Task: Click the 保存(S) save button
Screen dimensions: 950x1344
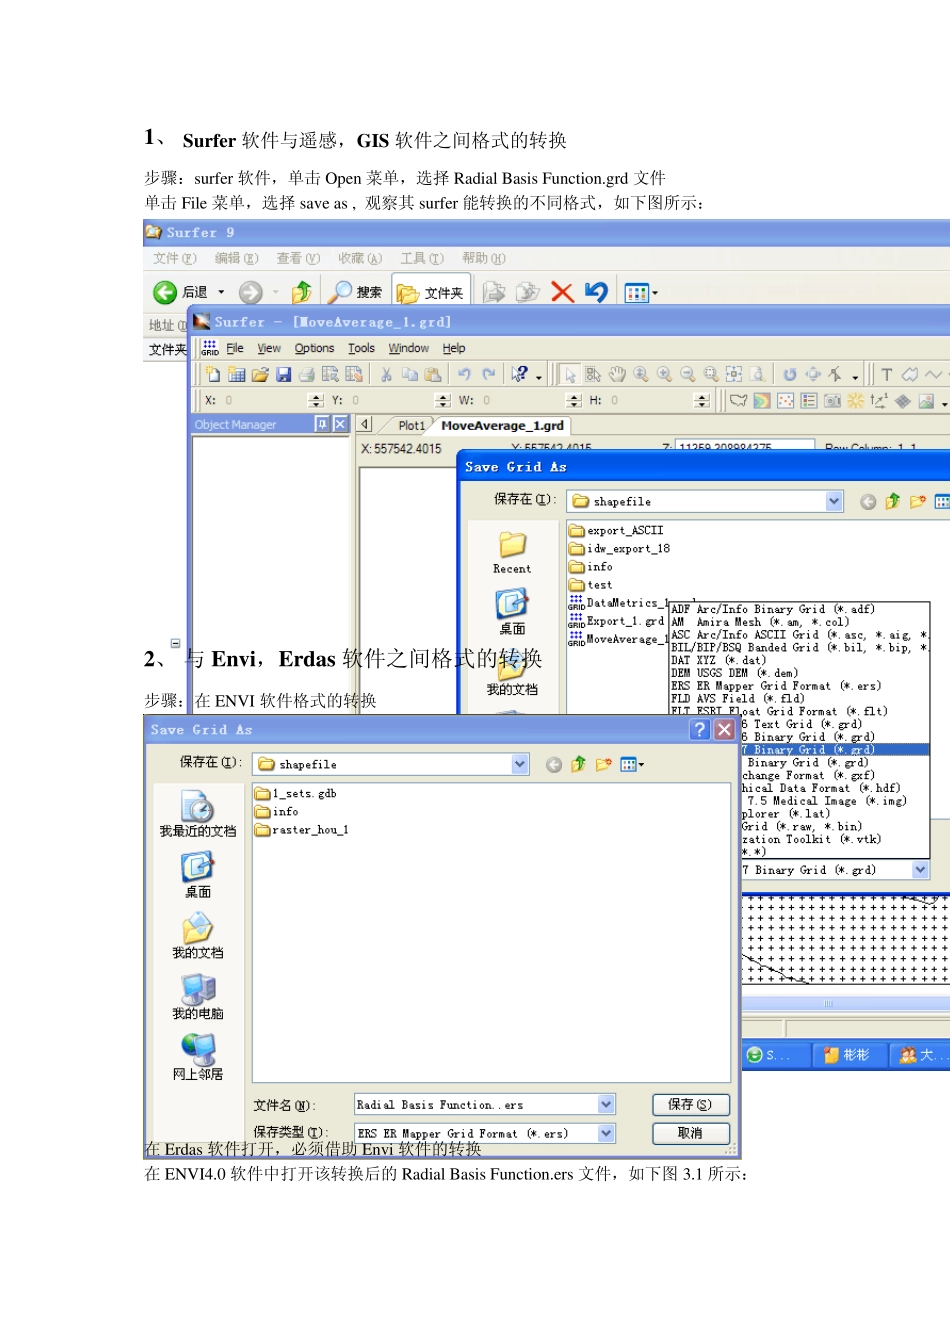Action: click(690, 1104)
